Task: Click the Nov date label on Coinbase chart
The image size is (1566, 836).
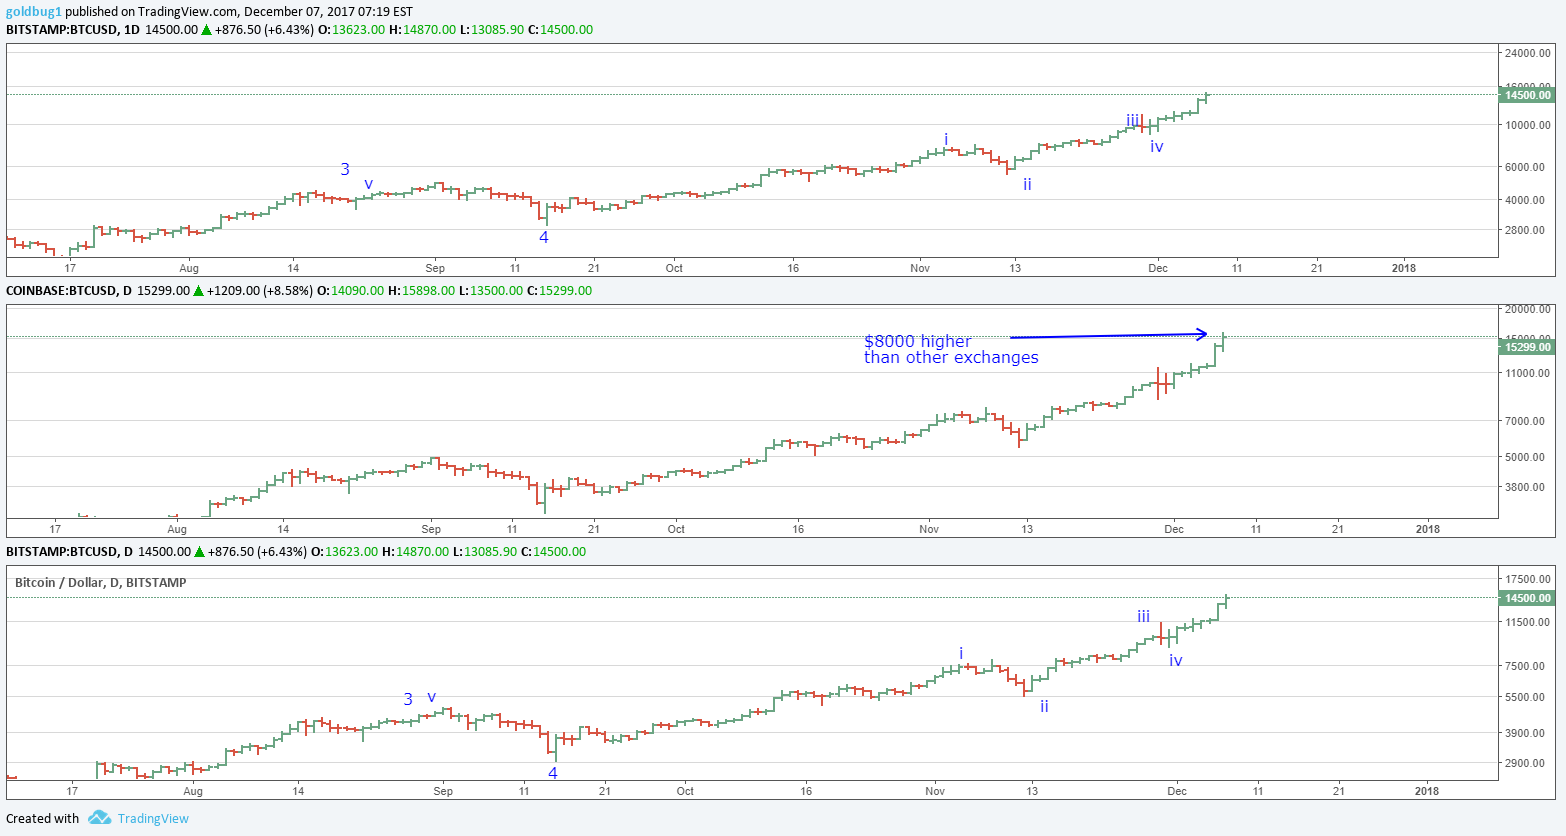Action: (929, 529)
